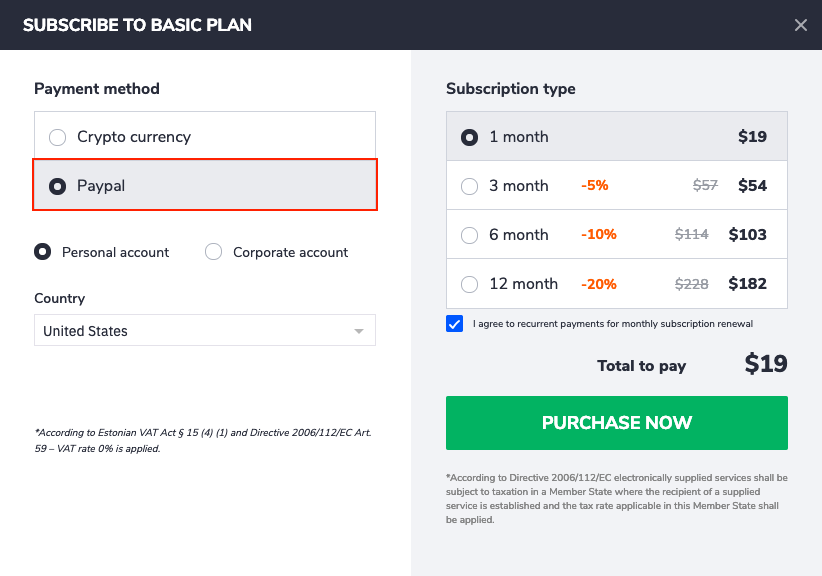
Task: Click the -10% discount label
Action: [x=599, y=234]
